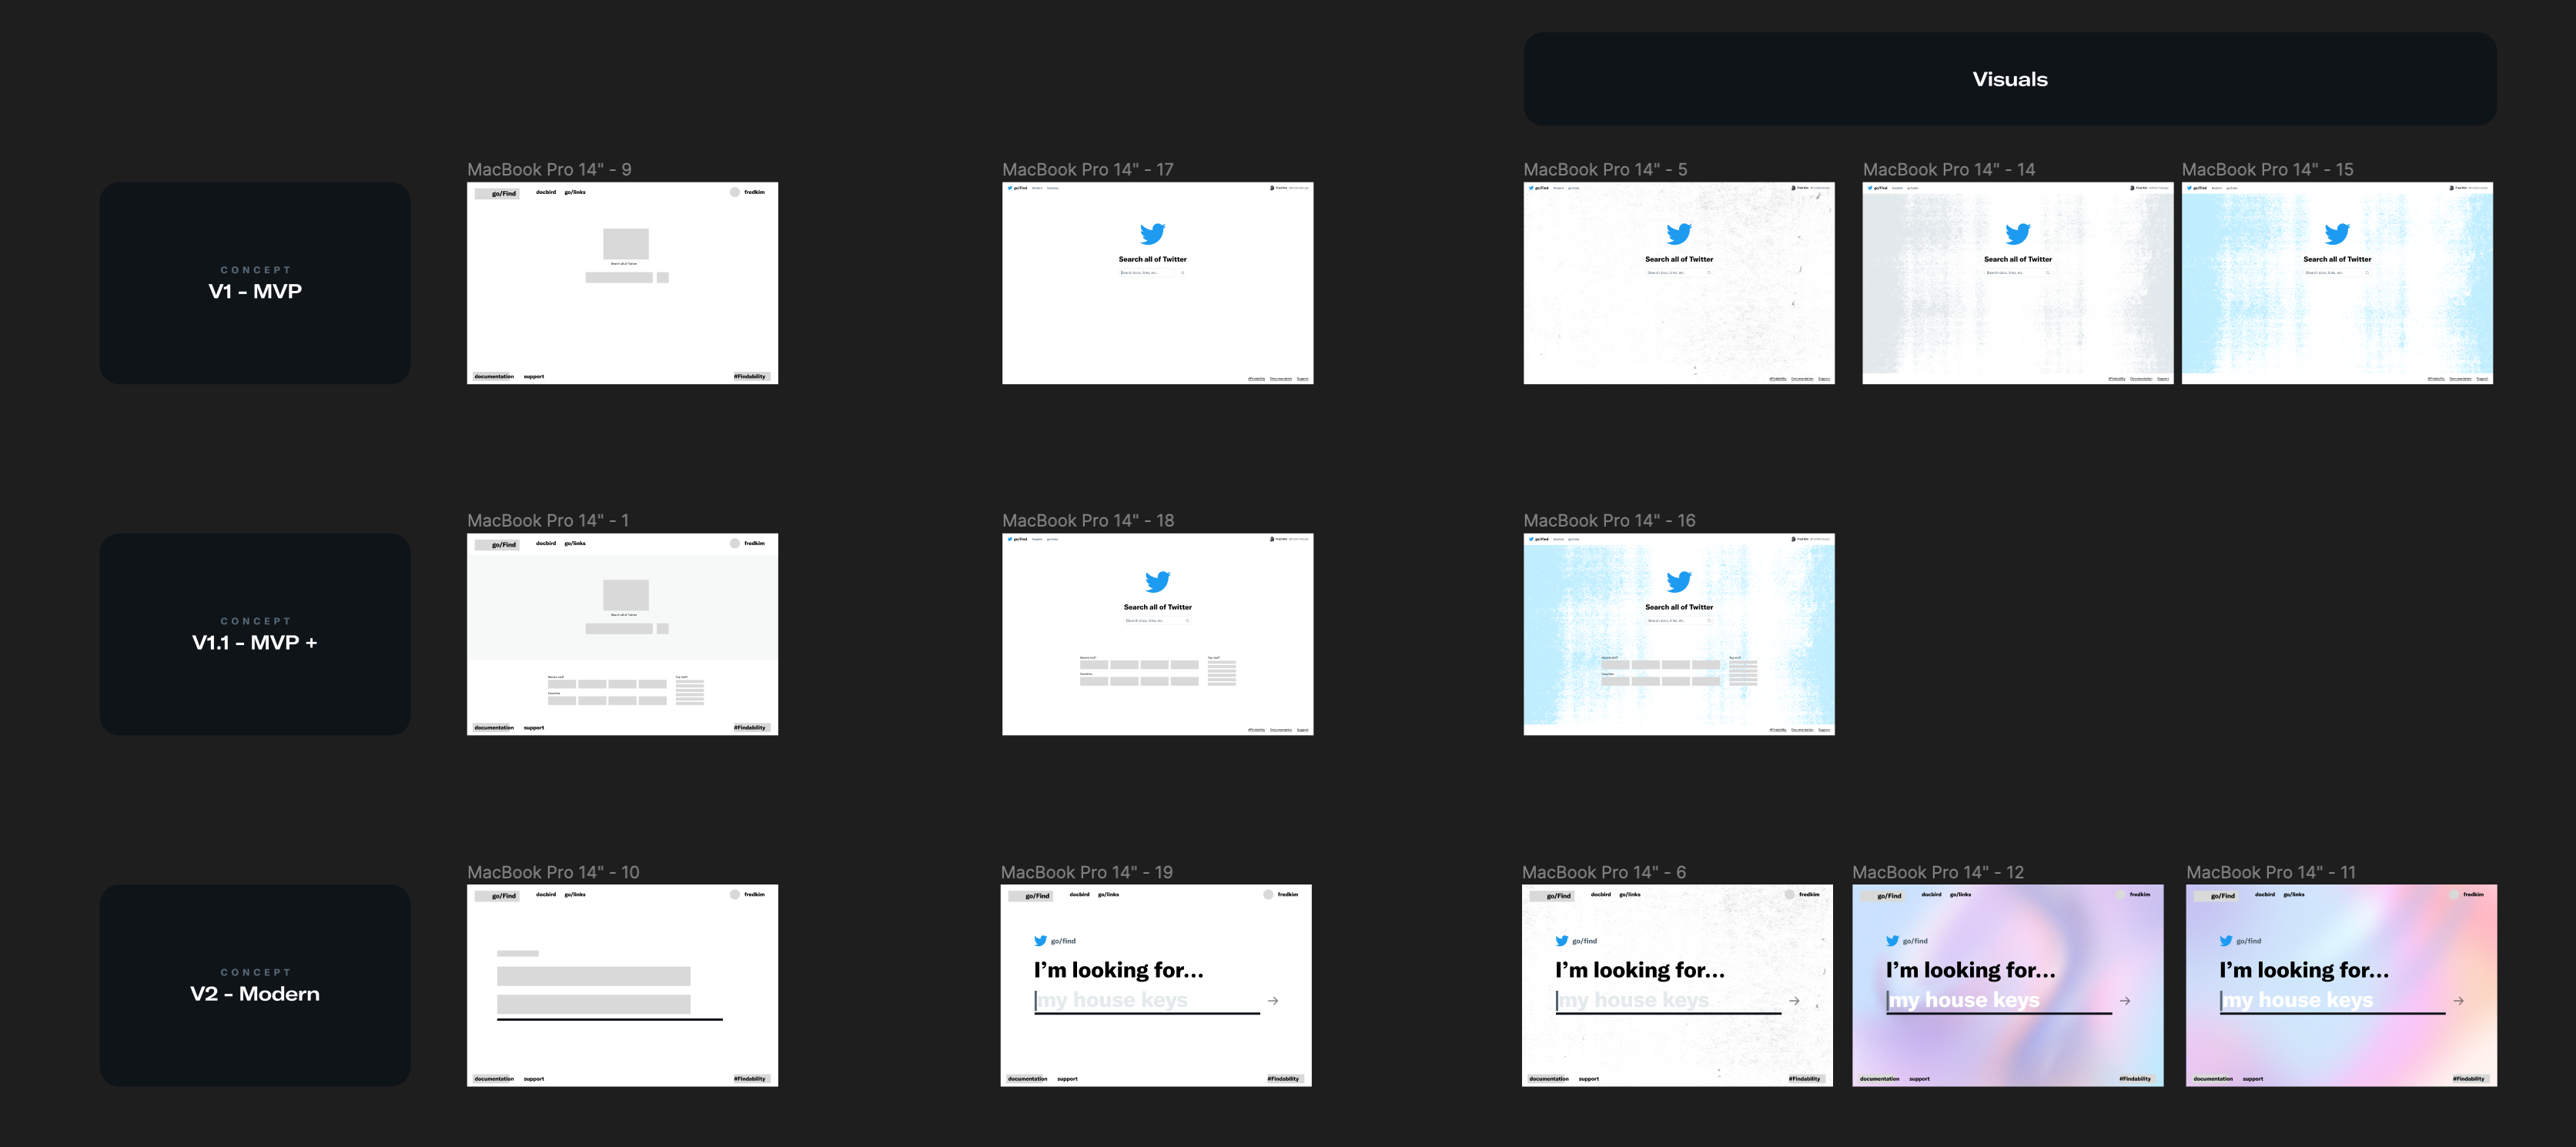Click 'my house keys' input in frame 19

1112,1000
